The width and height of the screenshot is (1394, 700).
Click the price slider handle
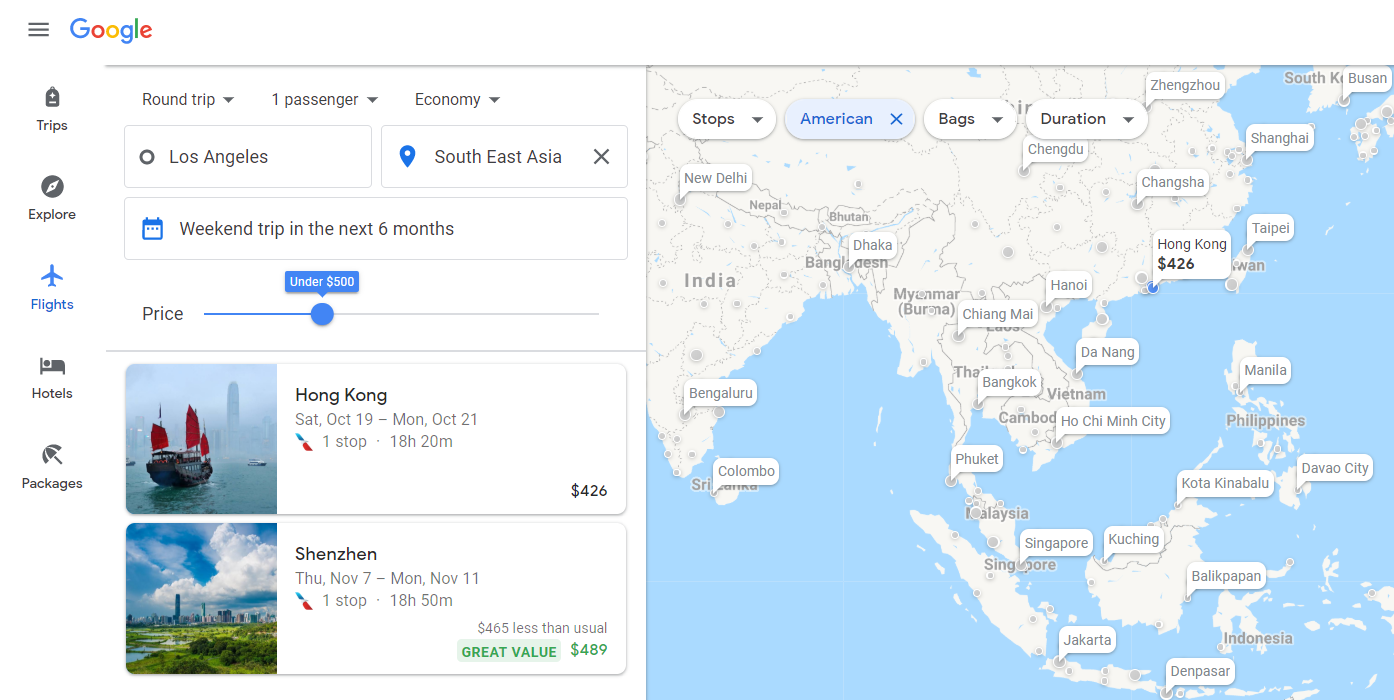pos(322,314)
